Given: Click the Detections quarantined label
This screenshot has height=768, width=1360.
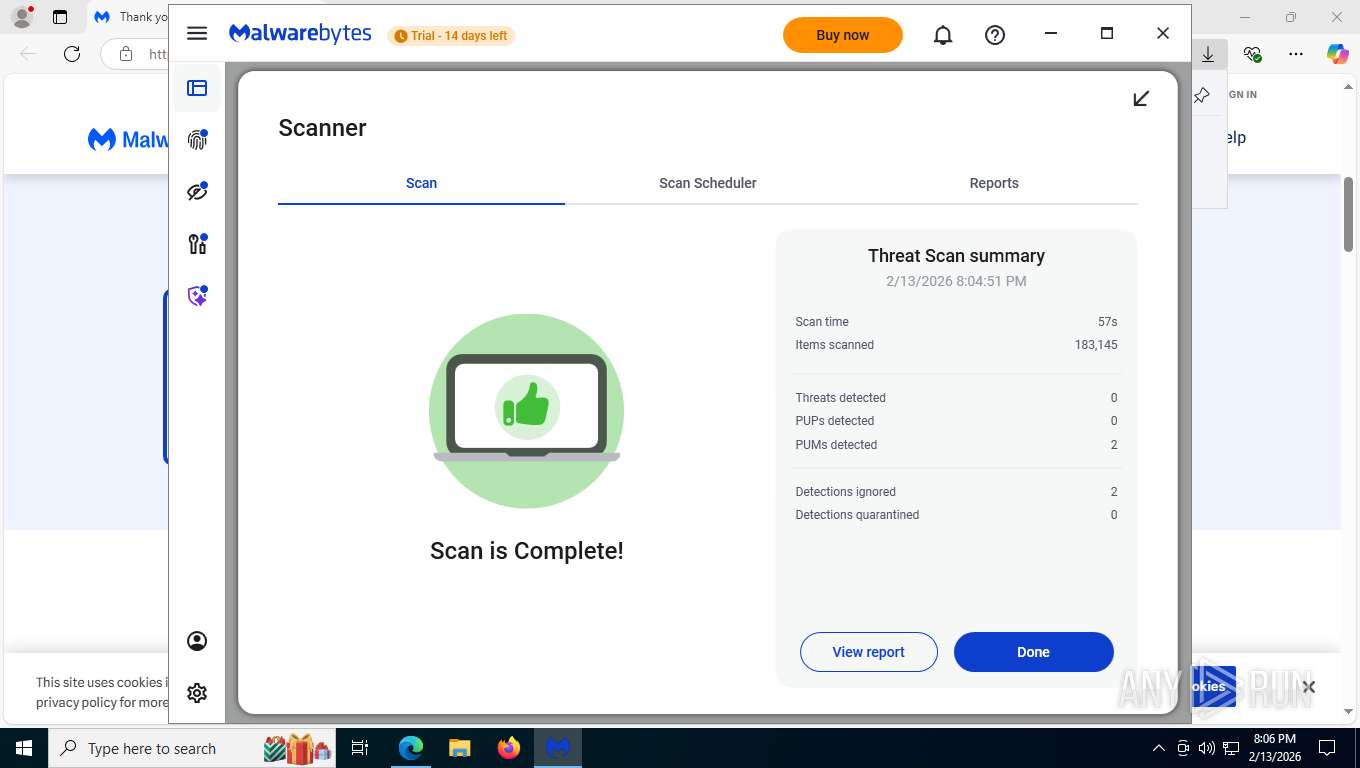Looking at the screenshot, I should pyautogui.click(x=857, y=515).
